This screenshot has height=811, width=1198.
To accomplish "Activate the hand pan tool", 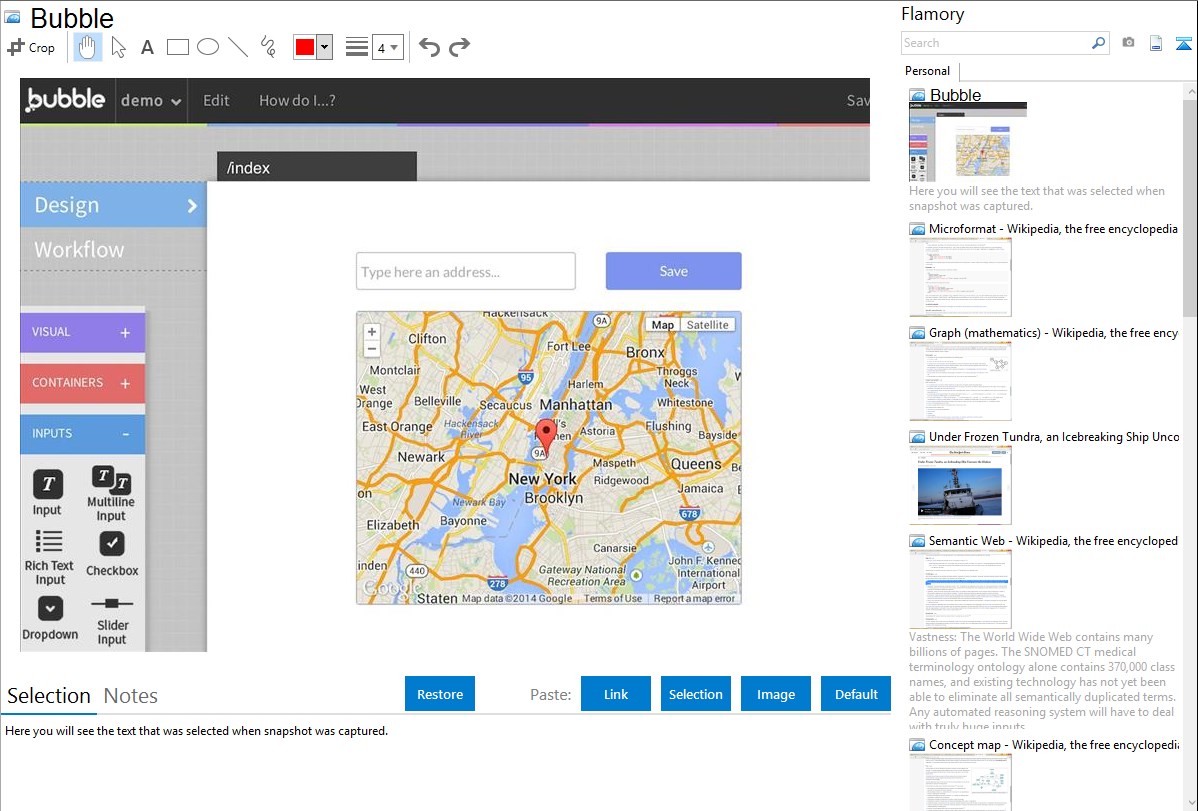I will click(88, 47).
